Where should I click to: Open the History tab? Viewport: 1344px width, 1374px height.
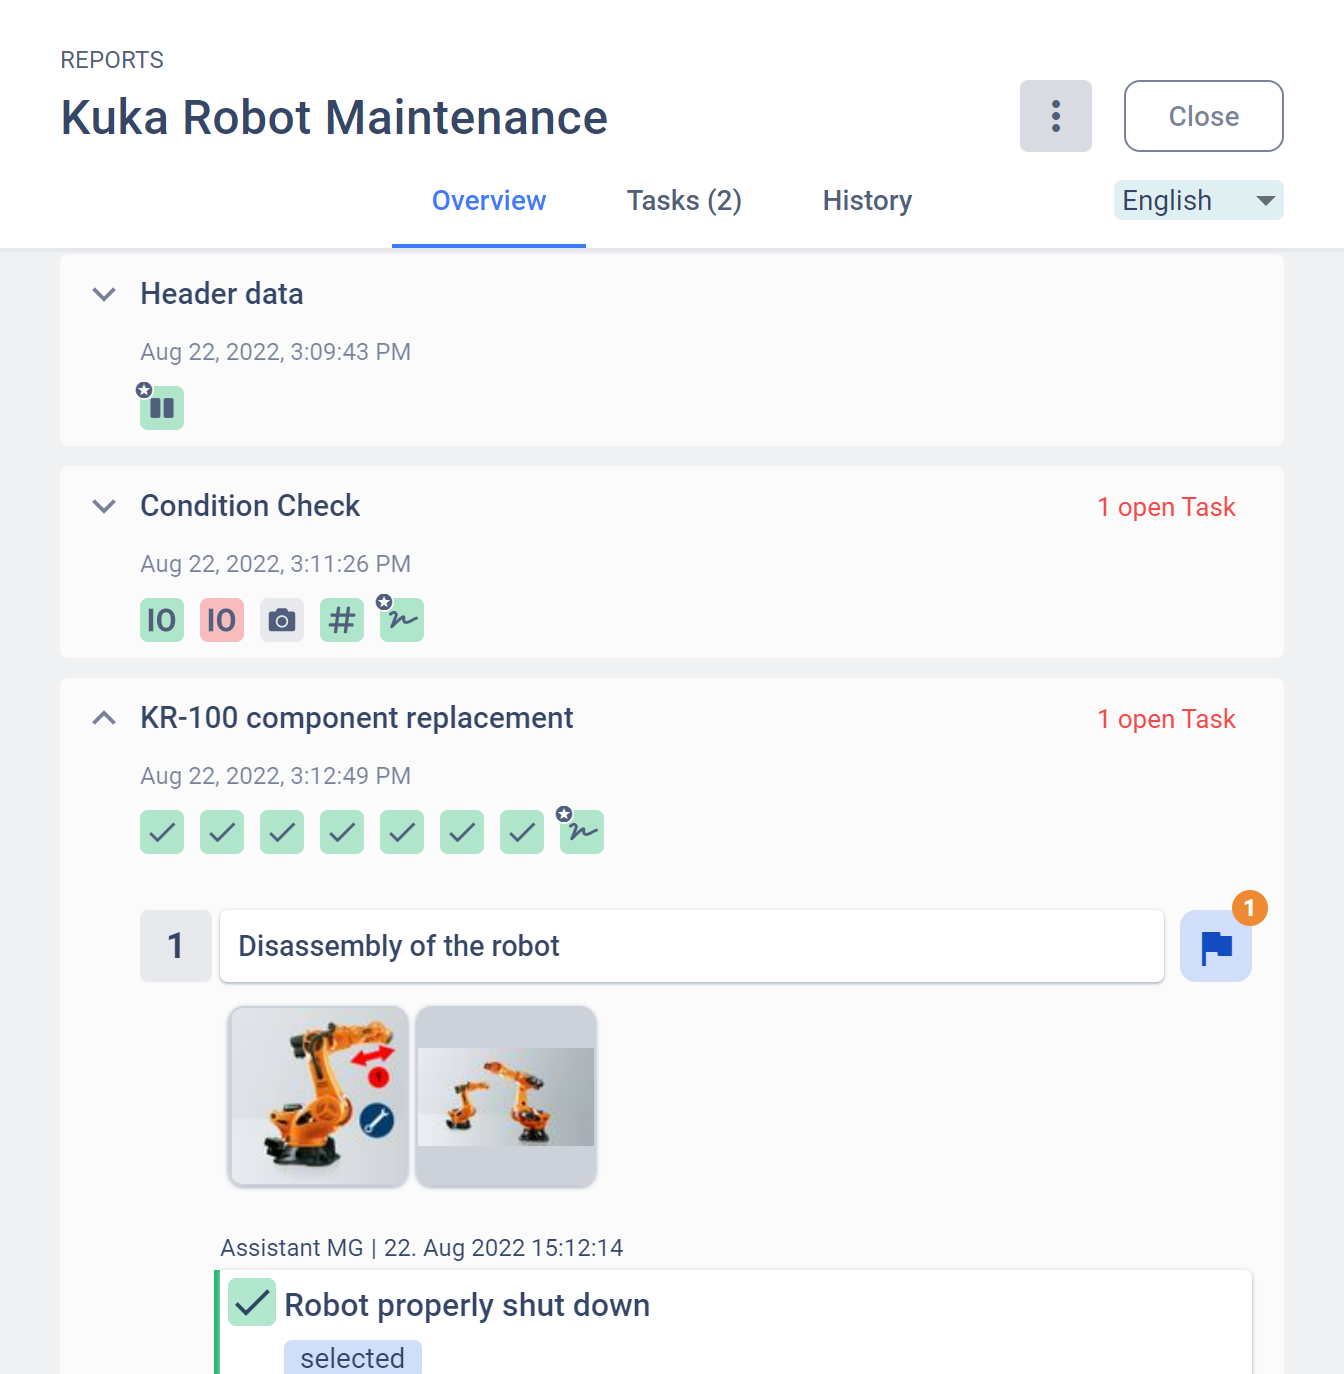867,201
